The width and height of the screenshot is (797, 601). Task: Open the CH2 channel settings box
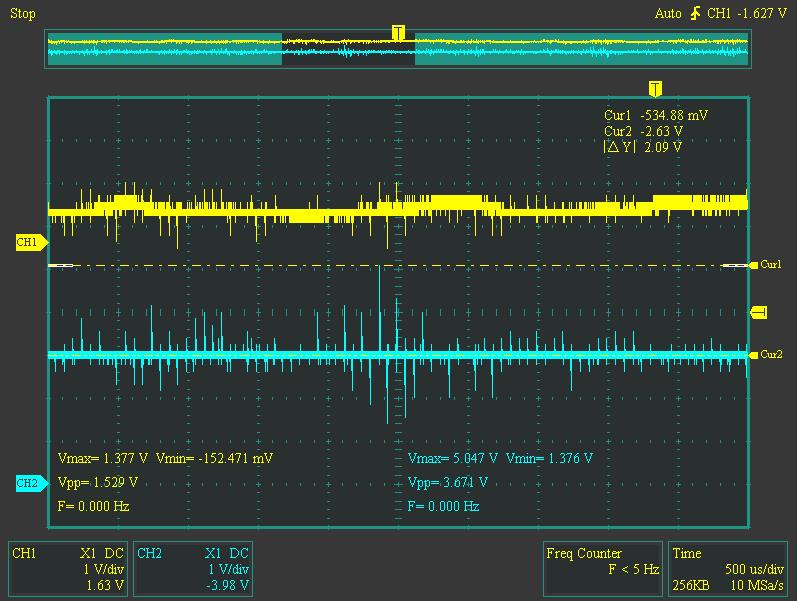[193, 569]
